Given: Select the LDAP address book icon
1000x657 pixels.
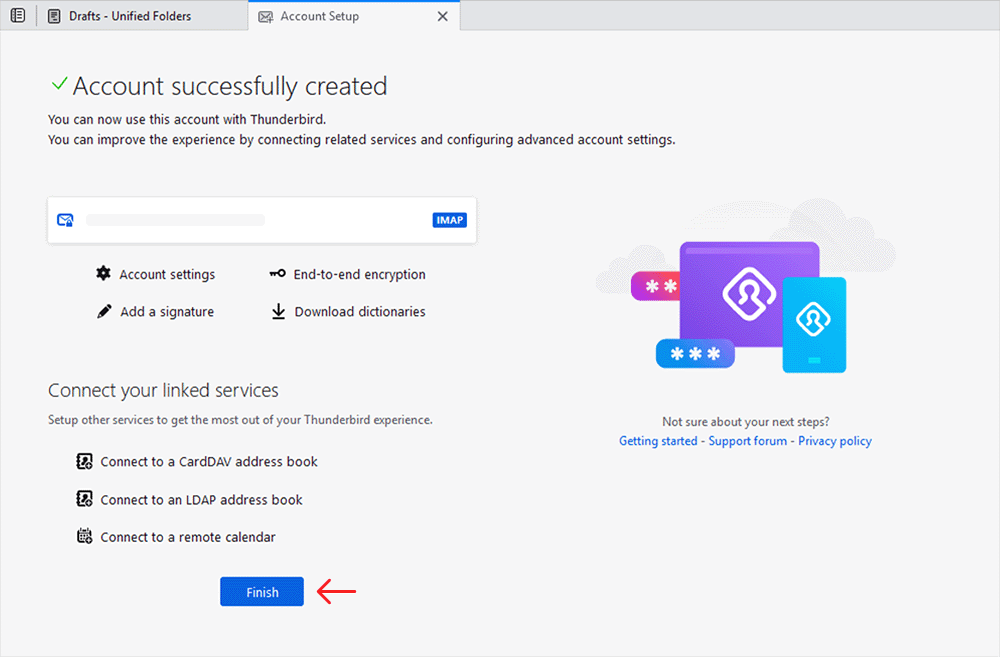Looking at the screenshot, I should pyautogui.click(x=84, y=499).
